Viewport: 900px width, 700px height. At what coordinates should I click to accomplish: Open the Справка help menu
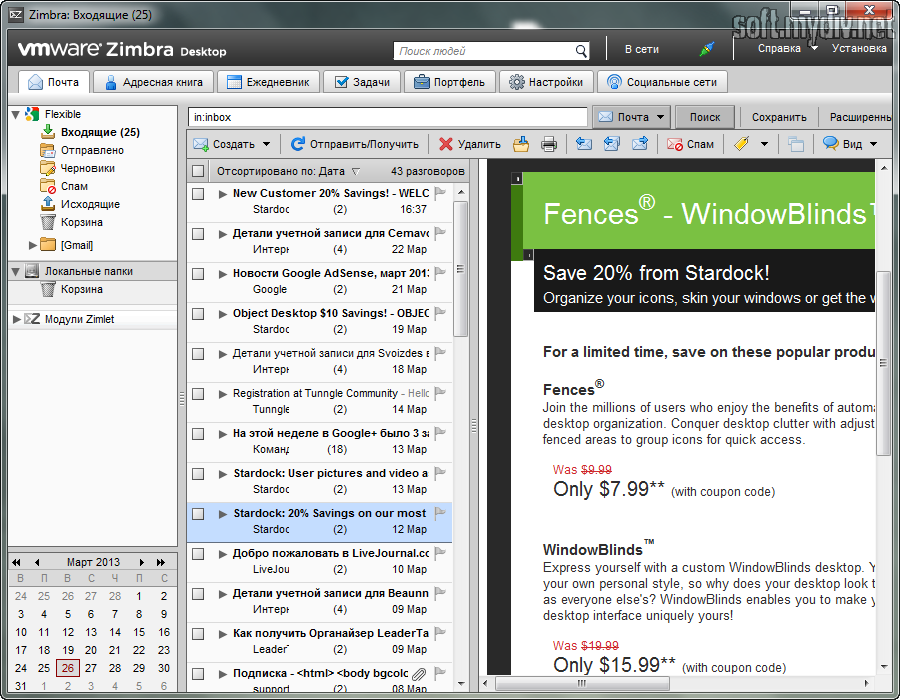coord(787,48)
